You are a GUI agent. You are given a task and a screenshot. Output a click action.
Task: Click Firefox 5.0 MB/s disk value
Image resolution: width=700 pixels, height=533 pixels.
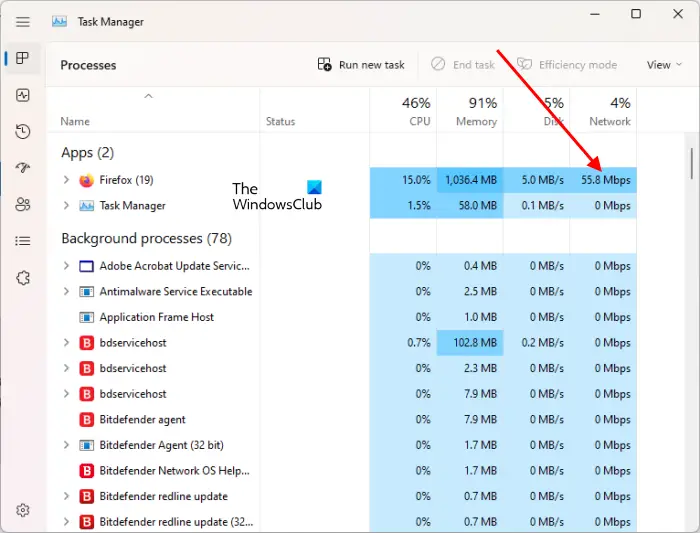tap(542, 180)
